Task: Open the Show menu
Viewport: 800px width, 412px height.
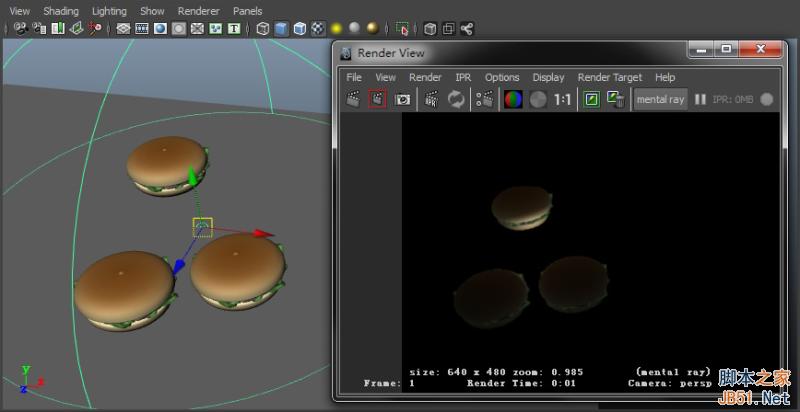Action: [152, 11]
